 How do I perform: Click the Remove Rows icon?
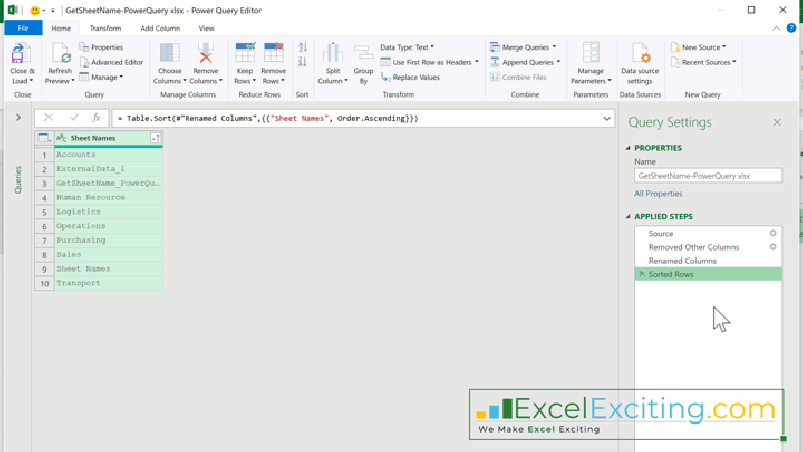[x=273, y=54]
